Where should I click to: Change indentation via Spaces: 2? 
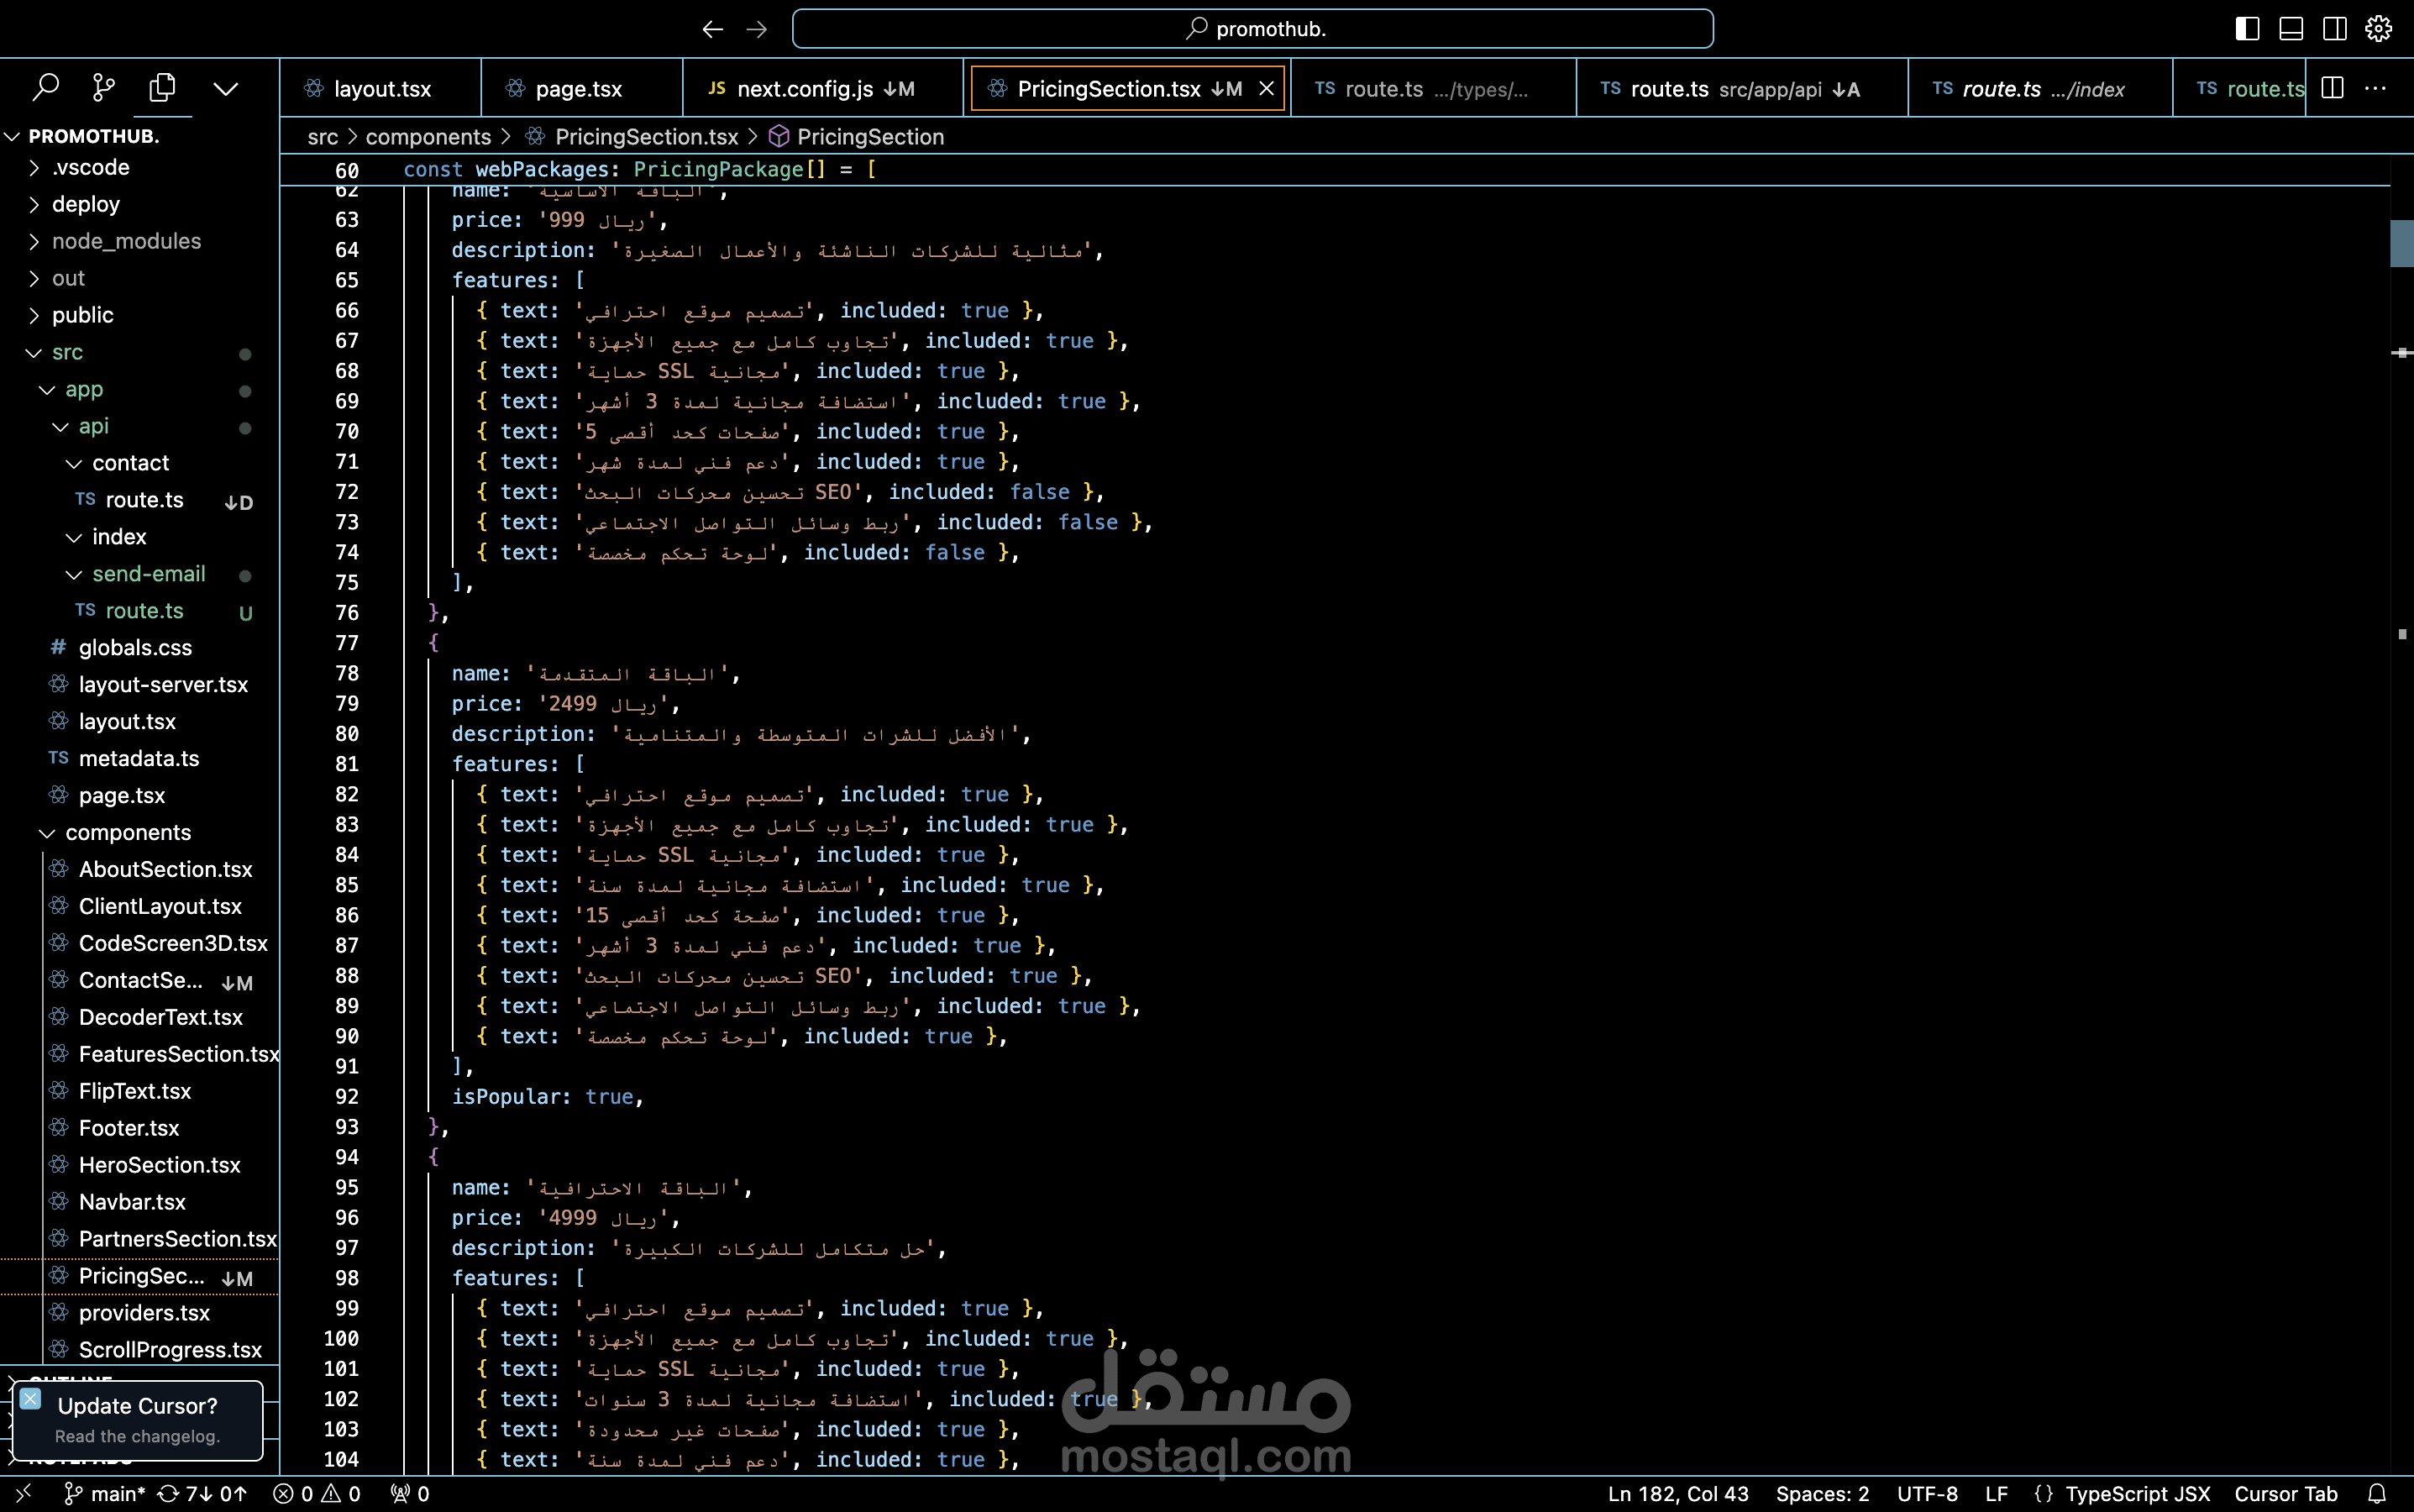tap(1822, 1494)
